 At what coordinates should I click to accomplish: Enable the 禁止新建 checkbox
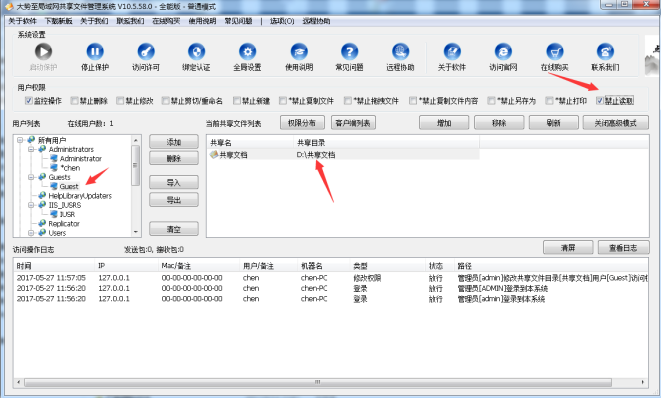(x=237, y=100)
